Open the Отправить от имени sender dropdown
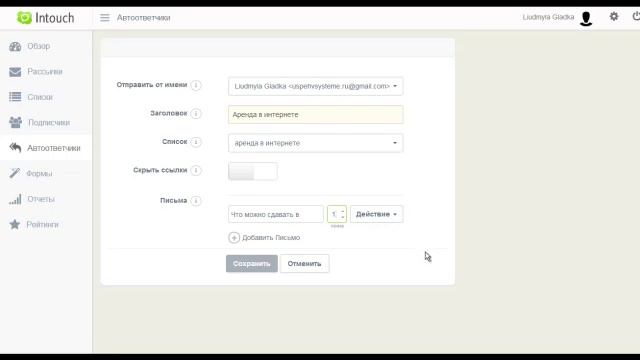This screenshot has height=360, width=640. click(316, 86)
